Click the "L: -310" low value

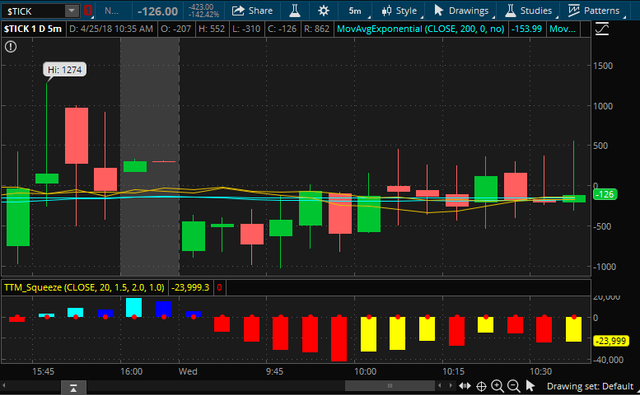(246, 29)
